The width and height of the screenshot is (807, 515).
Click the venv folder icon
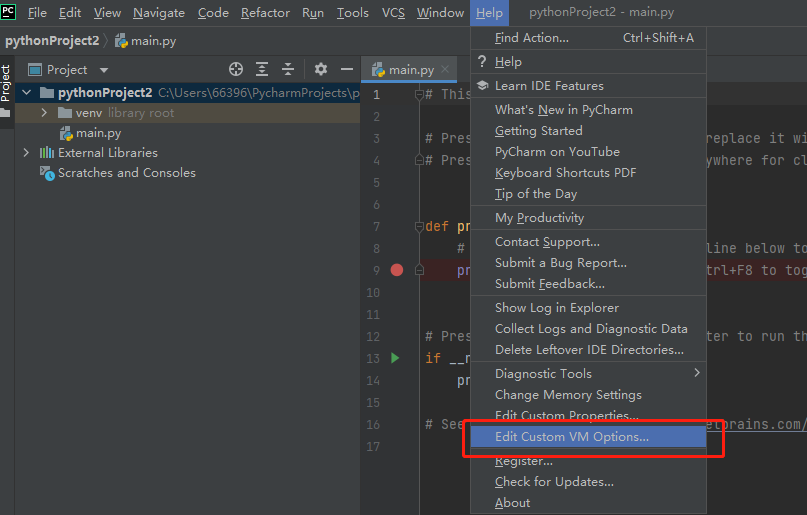coord(65,113)
